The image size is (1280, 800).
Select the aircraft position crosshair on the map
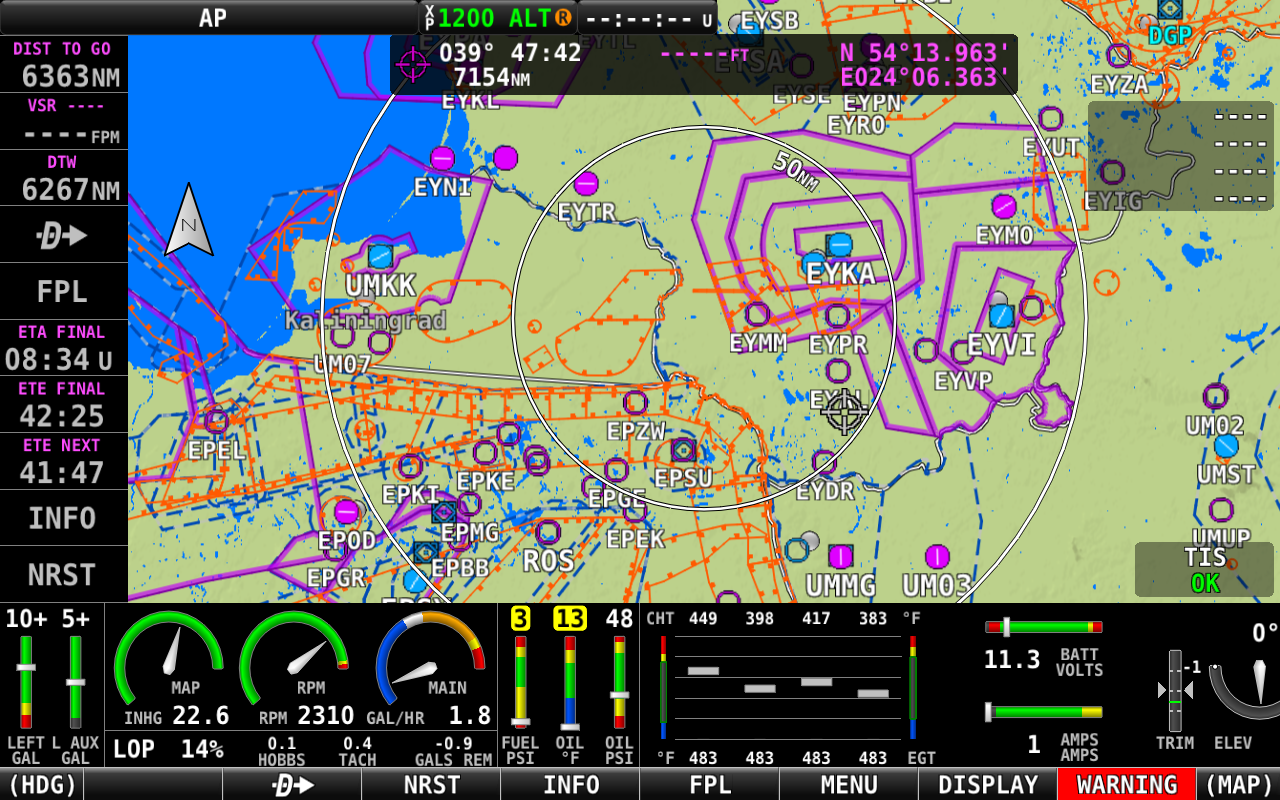coord(845,411)
